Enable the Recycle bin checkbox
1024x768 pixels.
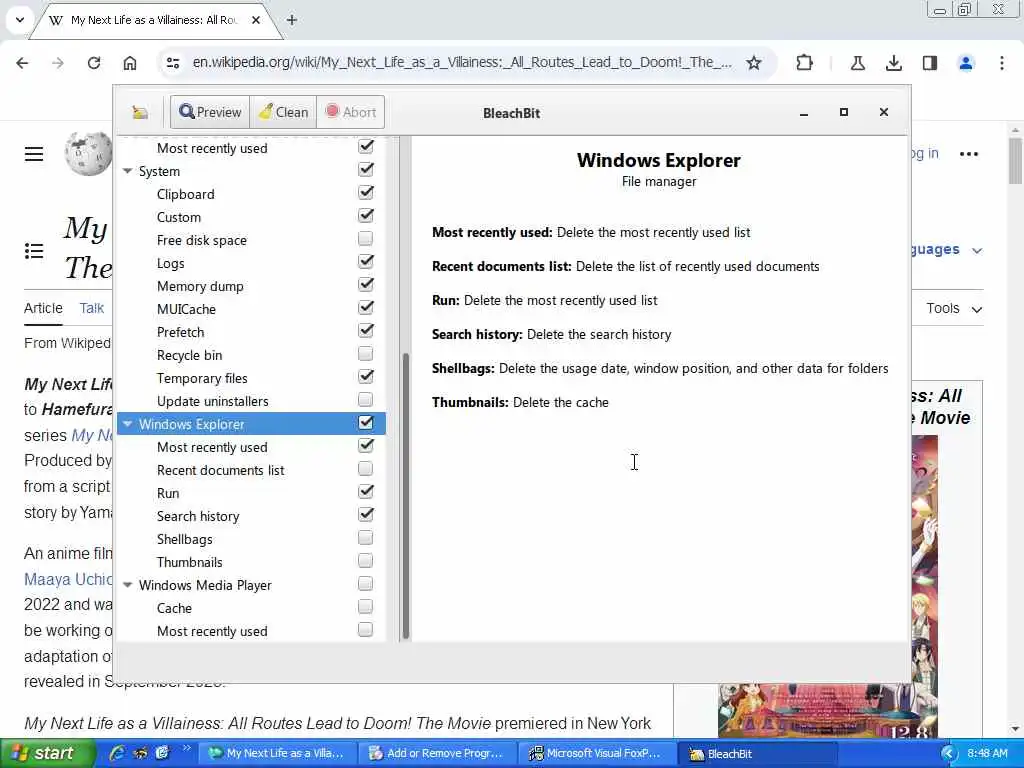pos(366,353)
